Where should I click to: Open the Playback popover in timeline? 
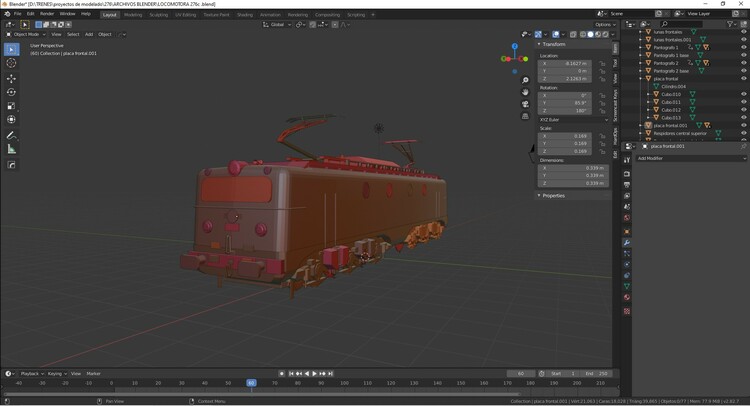click(x=31, y=373)
